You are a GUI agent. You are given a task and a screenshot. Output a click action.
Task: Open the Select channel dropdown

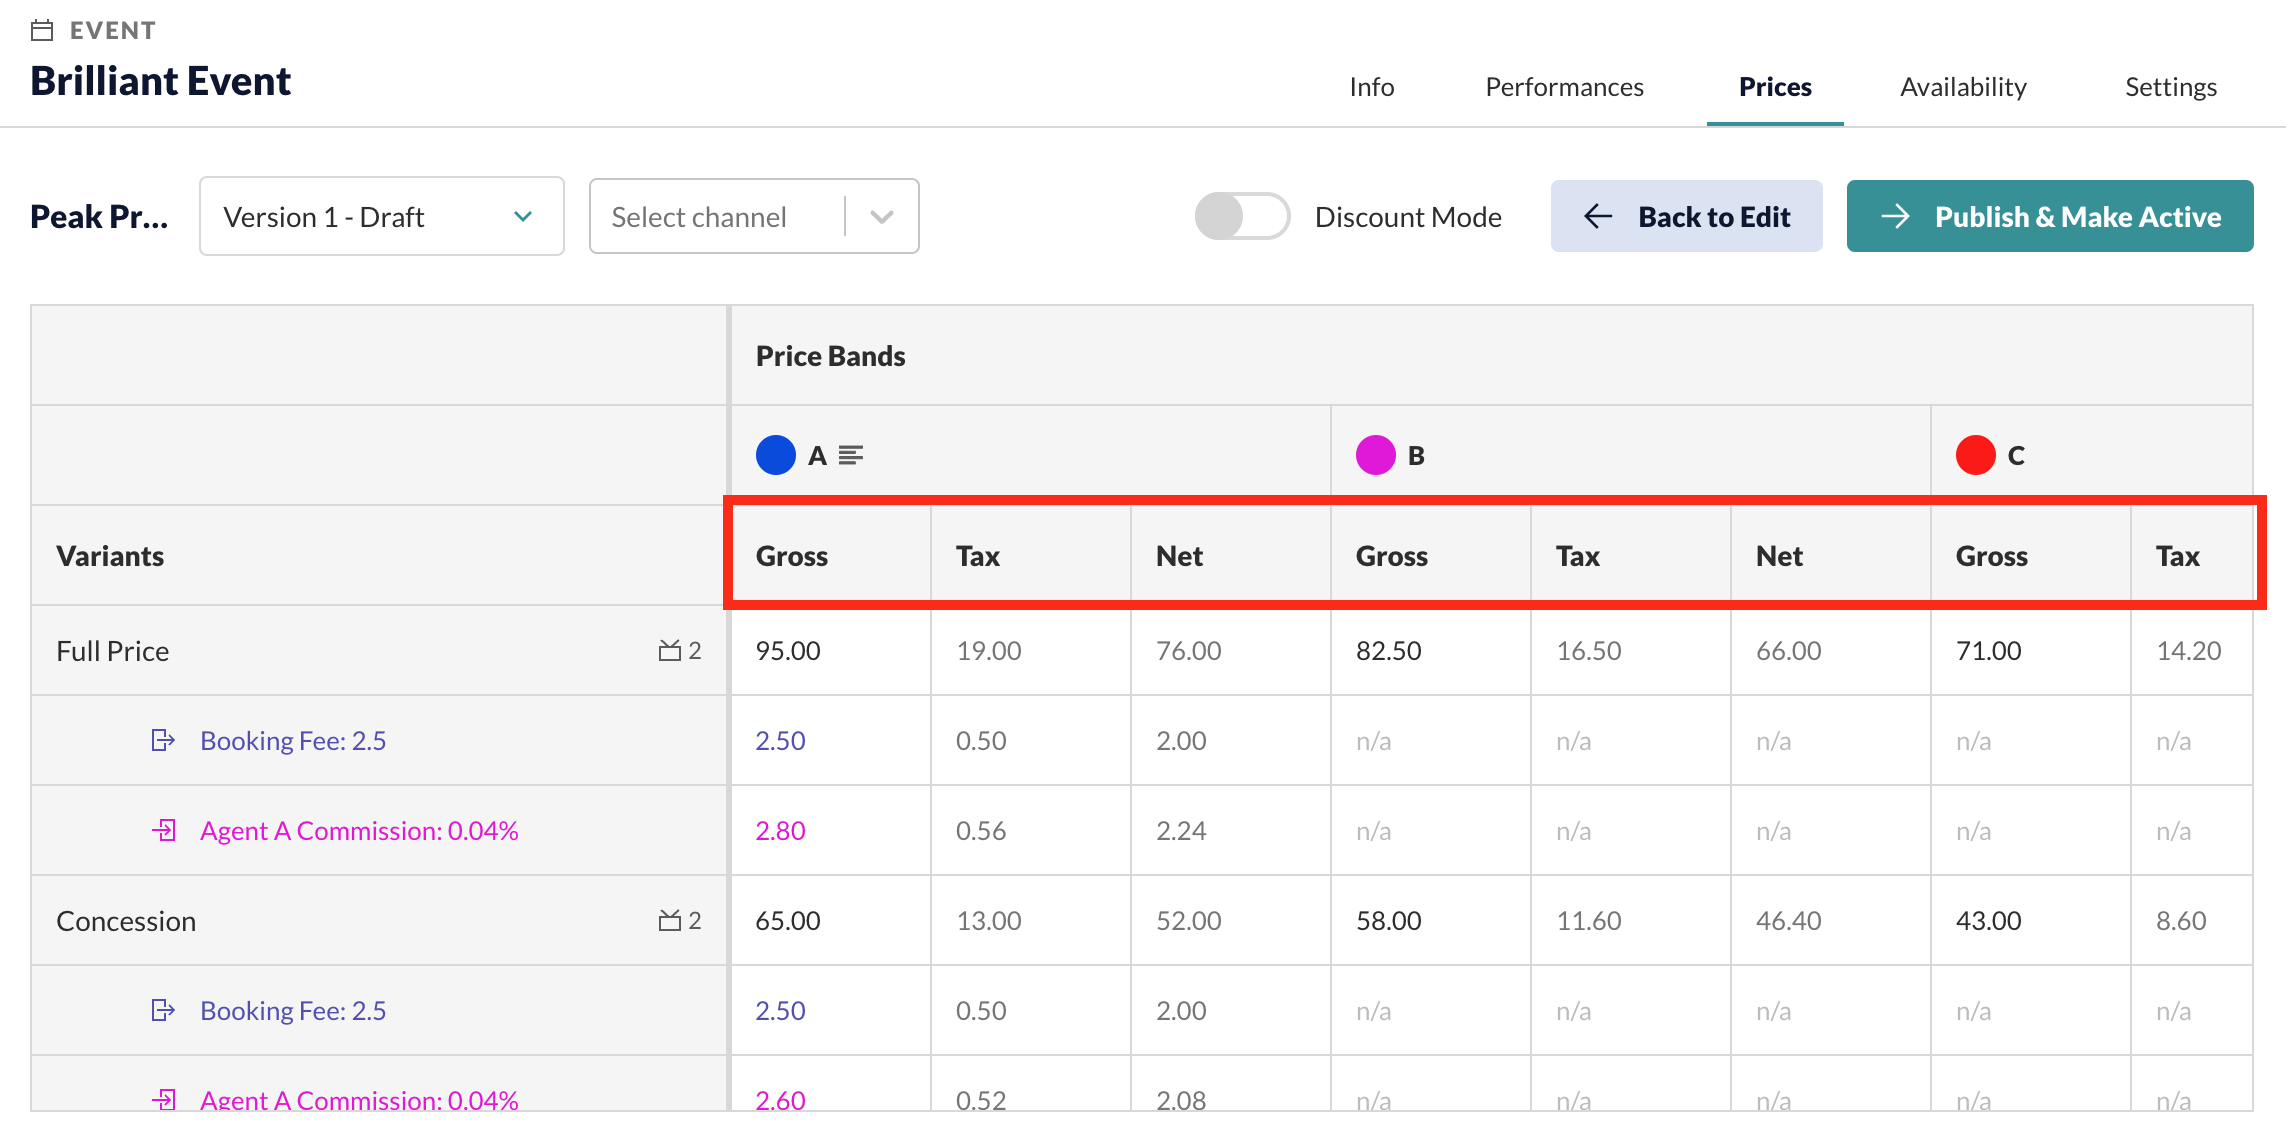(754, 216)
